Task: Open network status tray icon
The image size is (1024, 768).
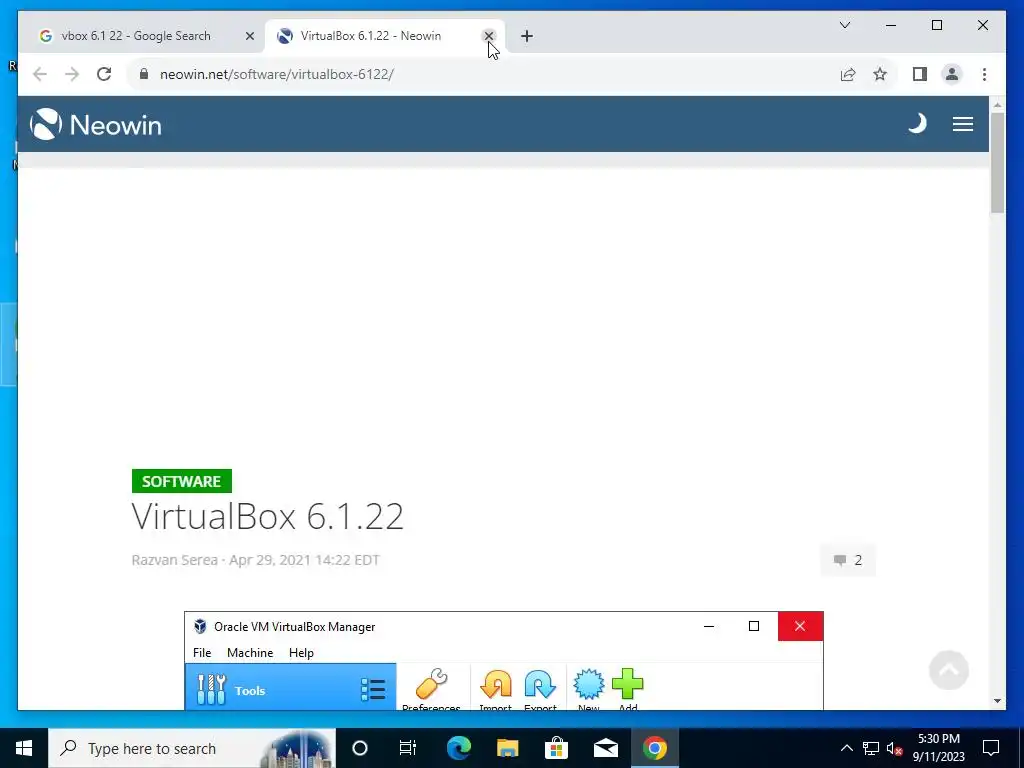Action: pyautogui.click(x=871, y=748)
